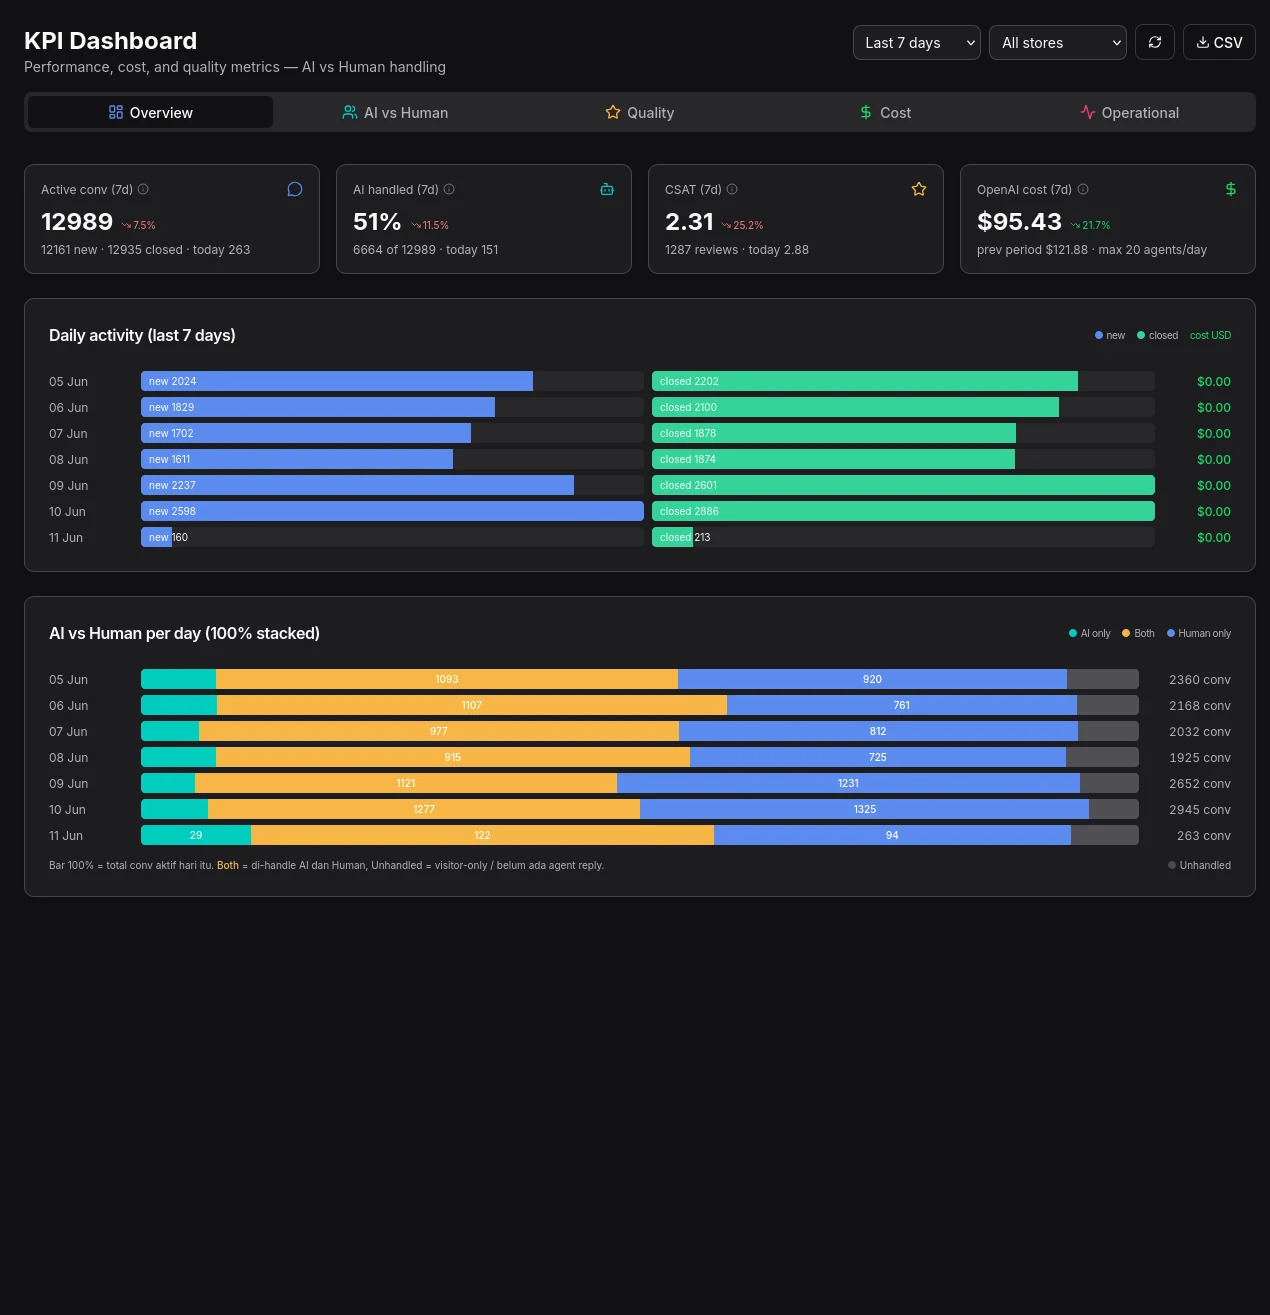
Task: Click the dollar icon on Cost tab
Action: point(866,112)
